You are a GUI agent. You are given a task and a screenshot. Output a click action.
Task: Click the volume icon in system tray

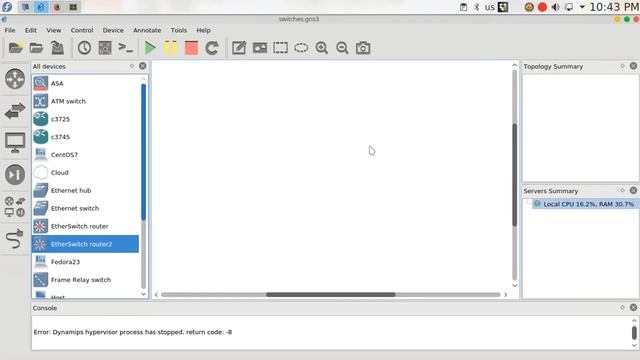556,7
